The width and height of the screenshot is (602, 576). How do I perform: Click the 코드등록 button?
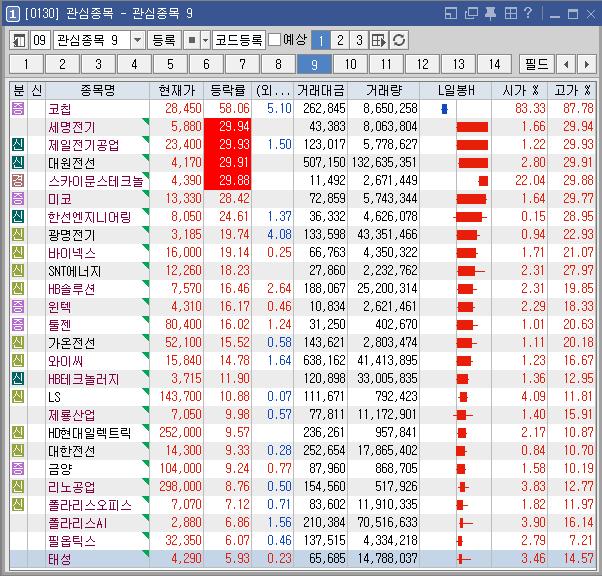pyautogui.click(x=239, y=40)
